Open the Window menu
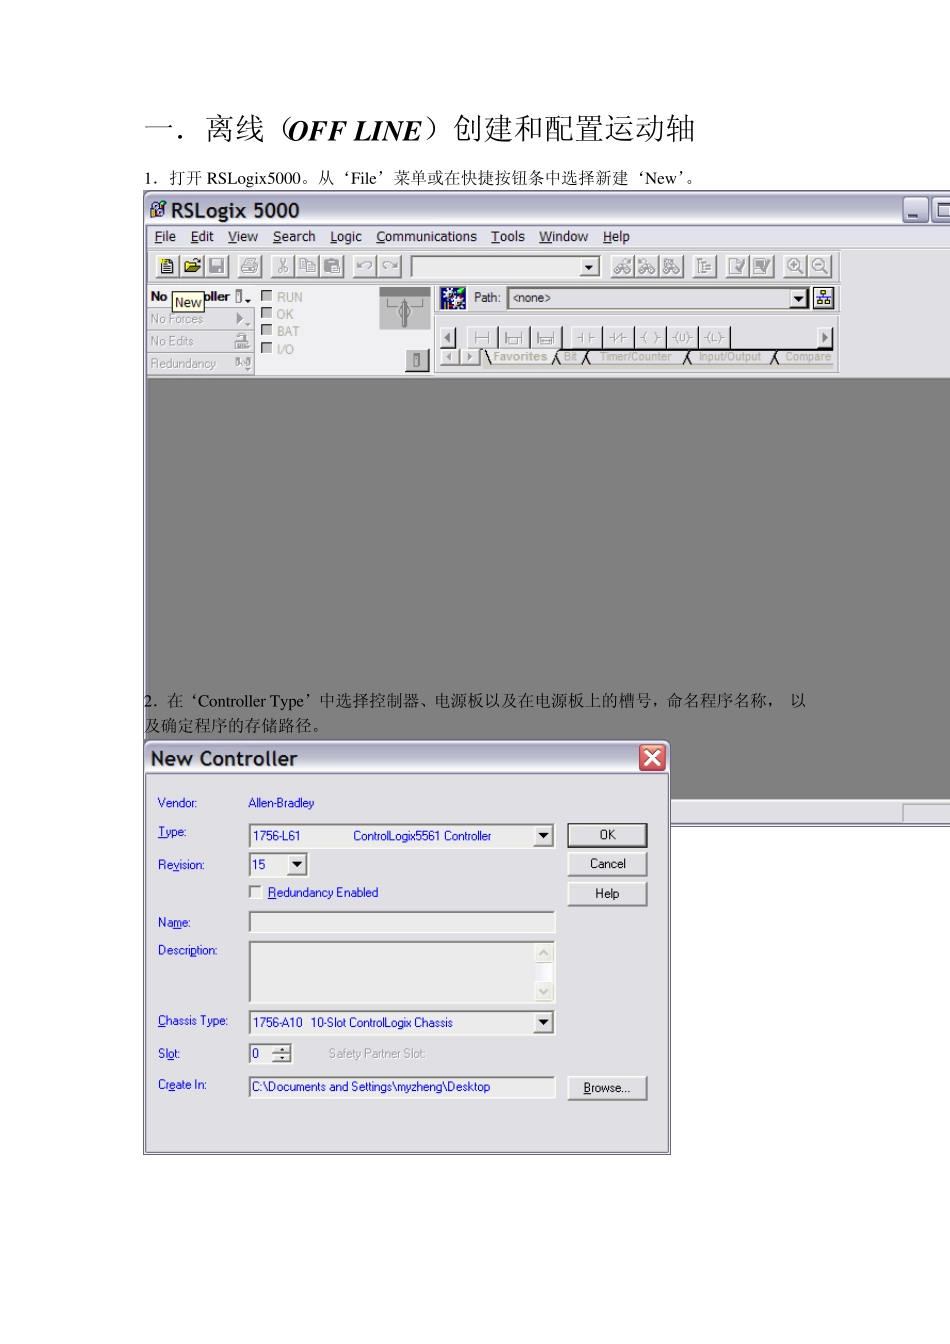This screenshot has width=950, height=1344. [x=564, y=237]
